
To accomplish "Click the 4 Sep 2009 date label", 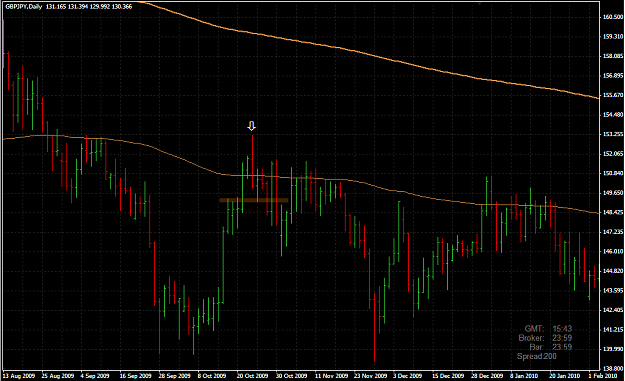I will (x=95, y=376).
